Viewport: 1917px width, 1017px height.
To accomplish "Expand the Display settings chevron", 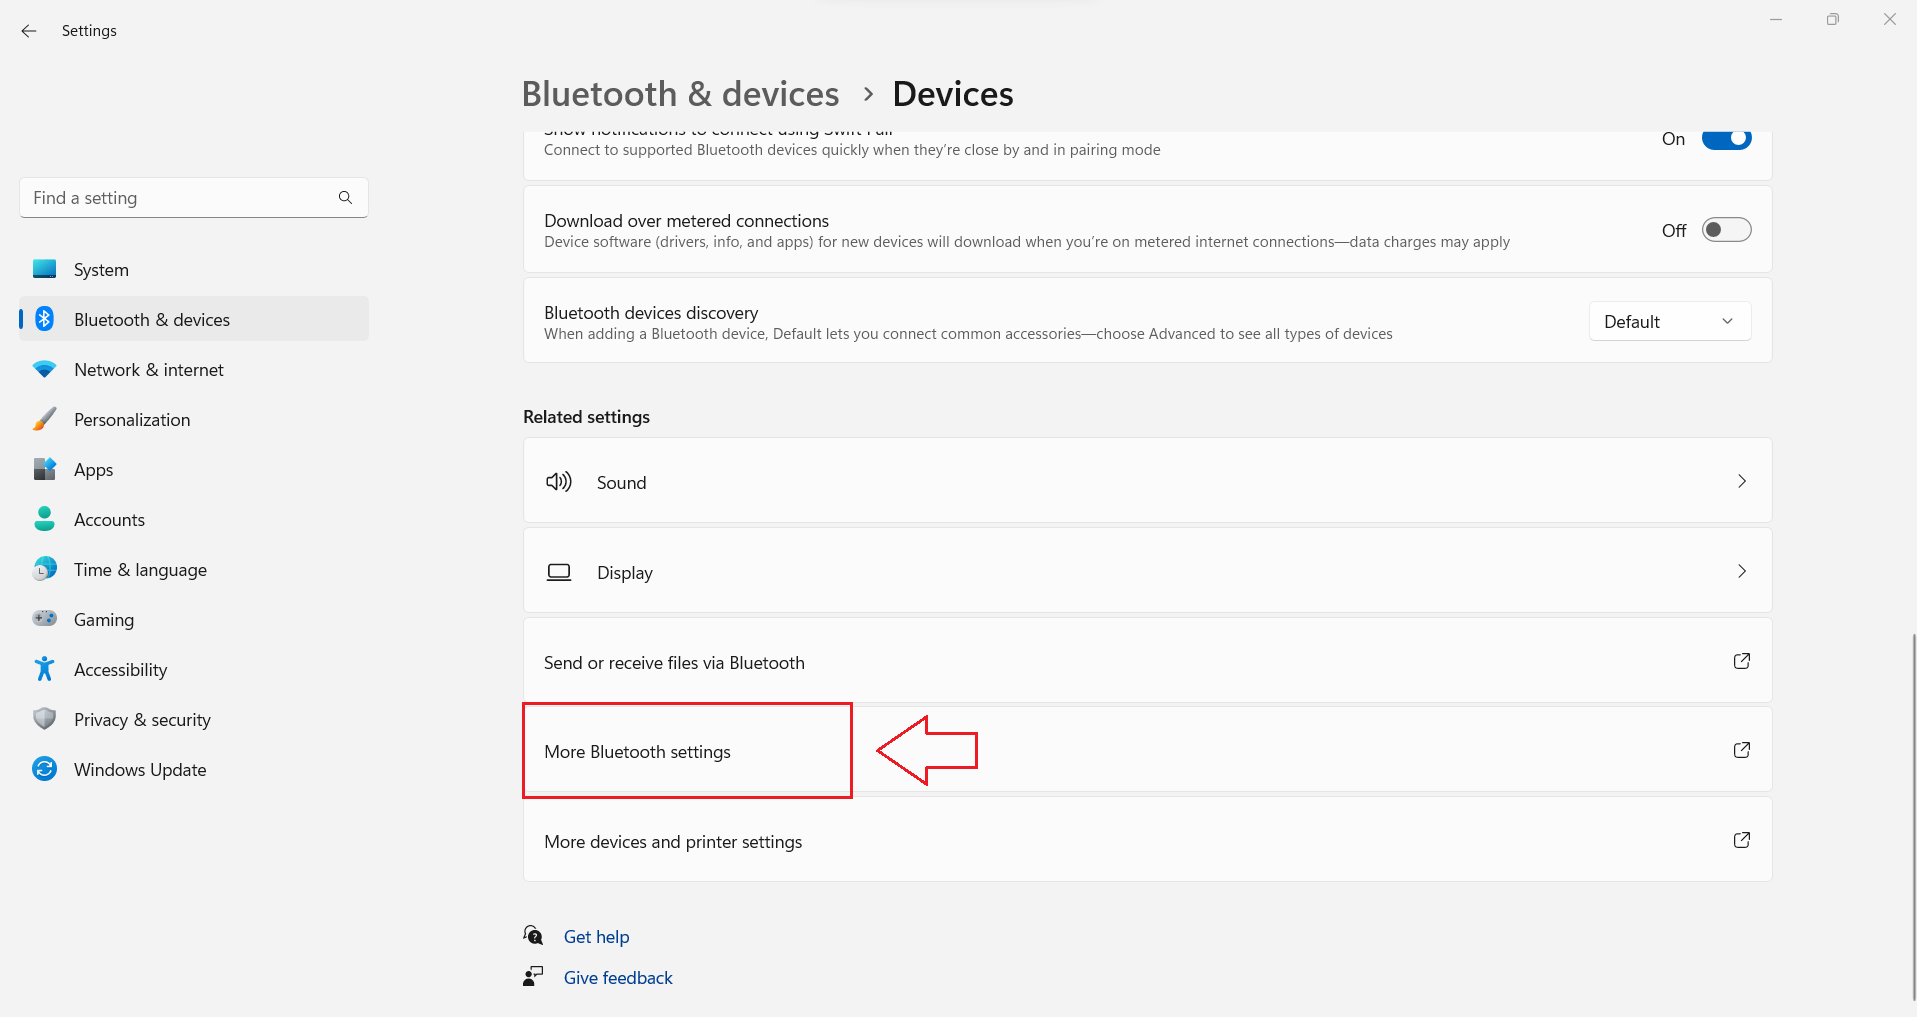I will tap(1741, 571).
